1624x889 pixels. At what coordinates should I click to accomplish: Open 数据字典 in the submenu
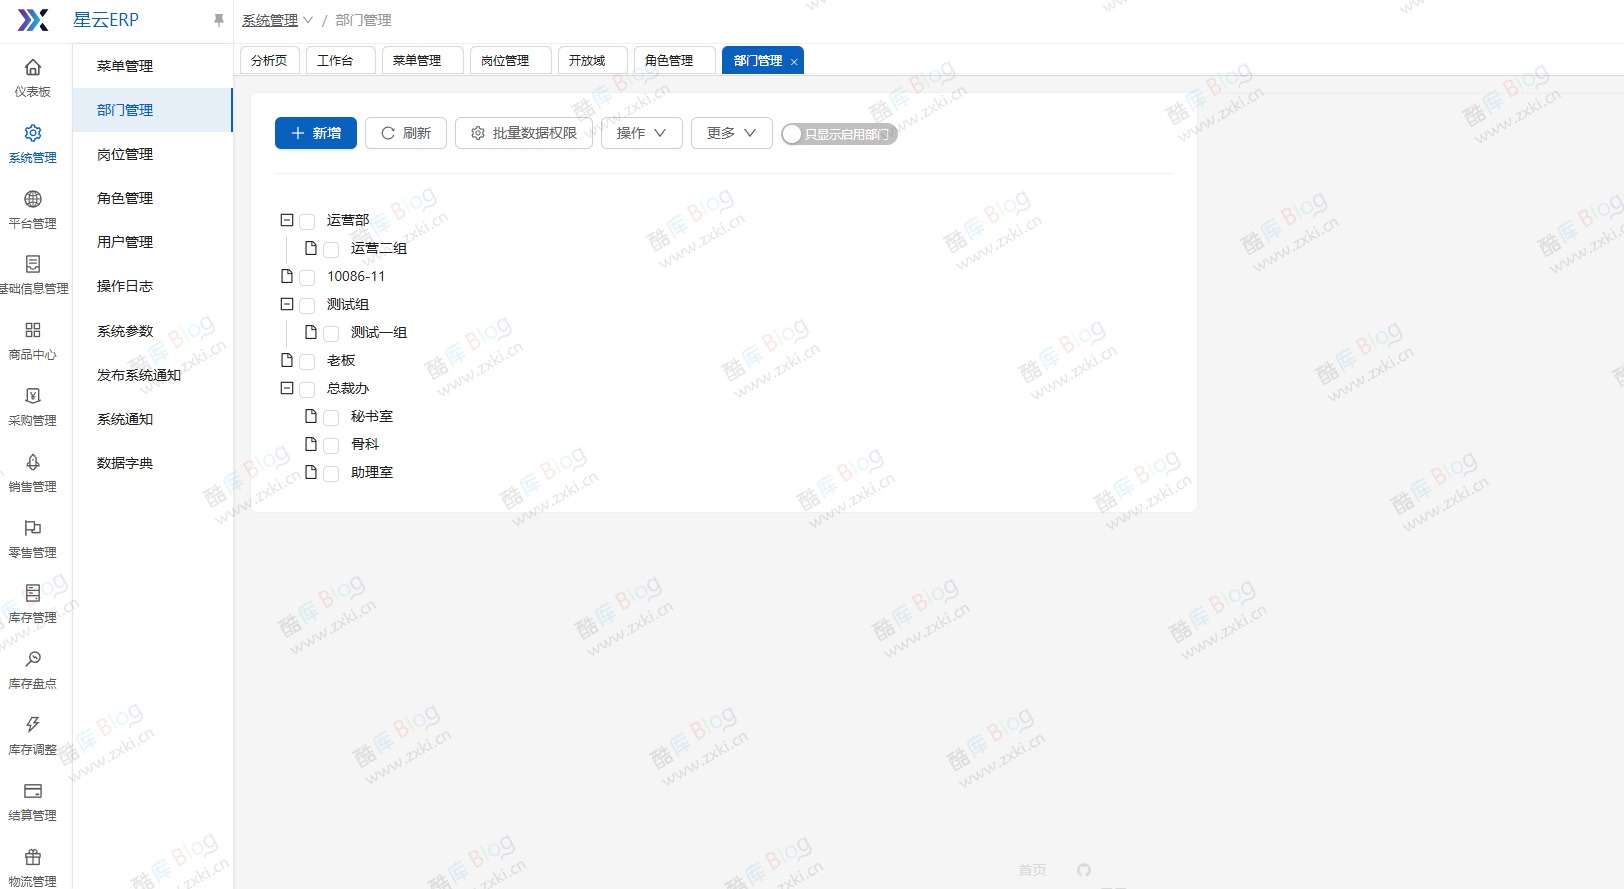[152, 463]
